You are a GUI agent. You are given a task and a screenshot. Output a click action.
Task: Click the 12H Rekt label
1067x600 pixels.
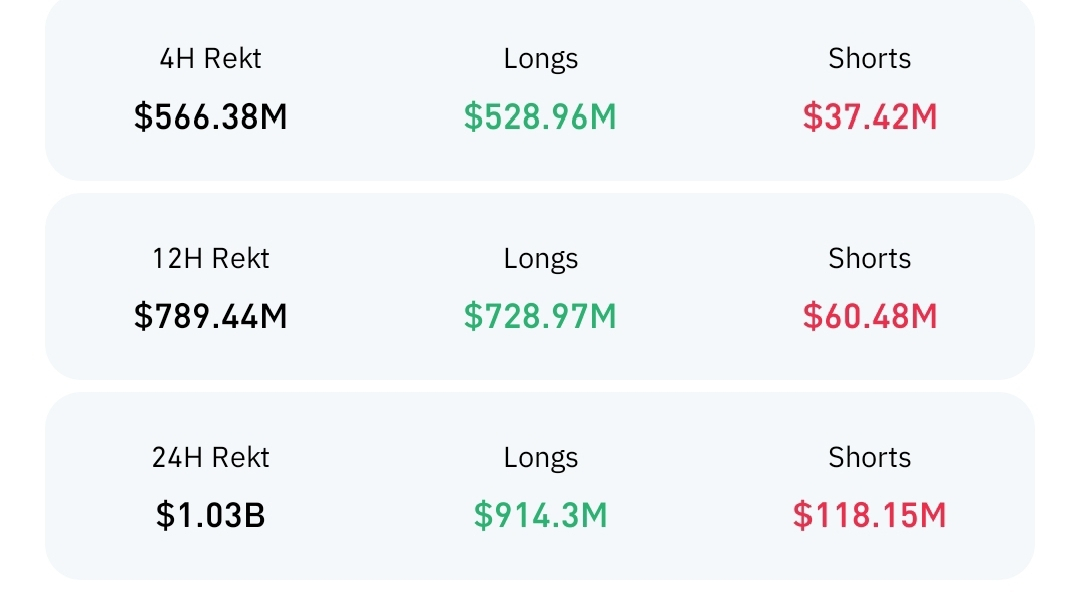coord(210,259)
